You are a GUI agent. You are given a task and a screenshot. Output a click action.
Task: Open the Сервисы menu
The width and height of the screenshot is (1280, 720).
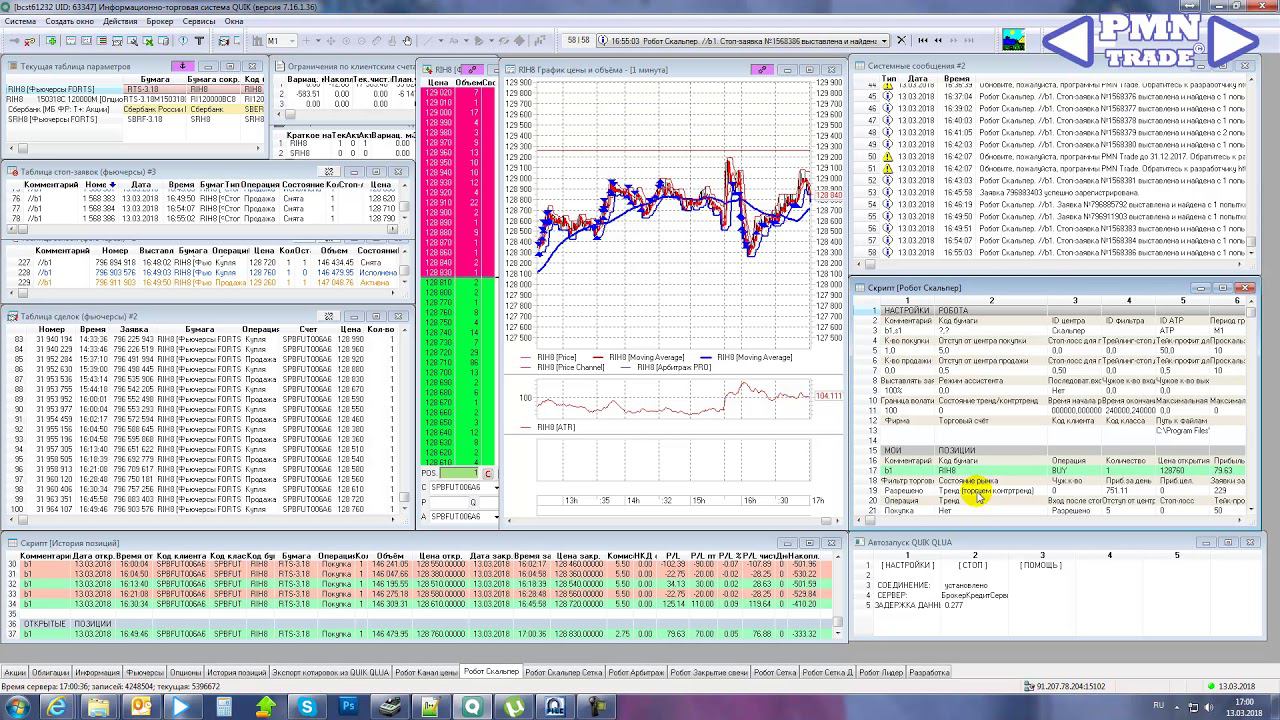[x=199, y=21]
